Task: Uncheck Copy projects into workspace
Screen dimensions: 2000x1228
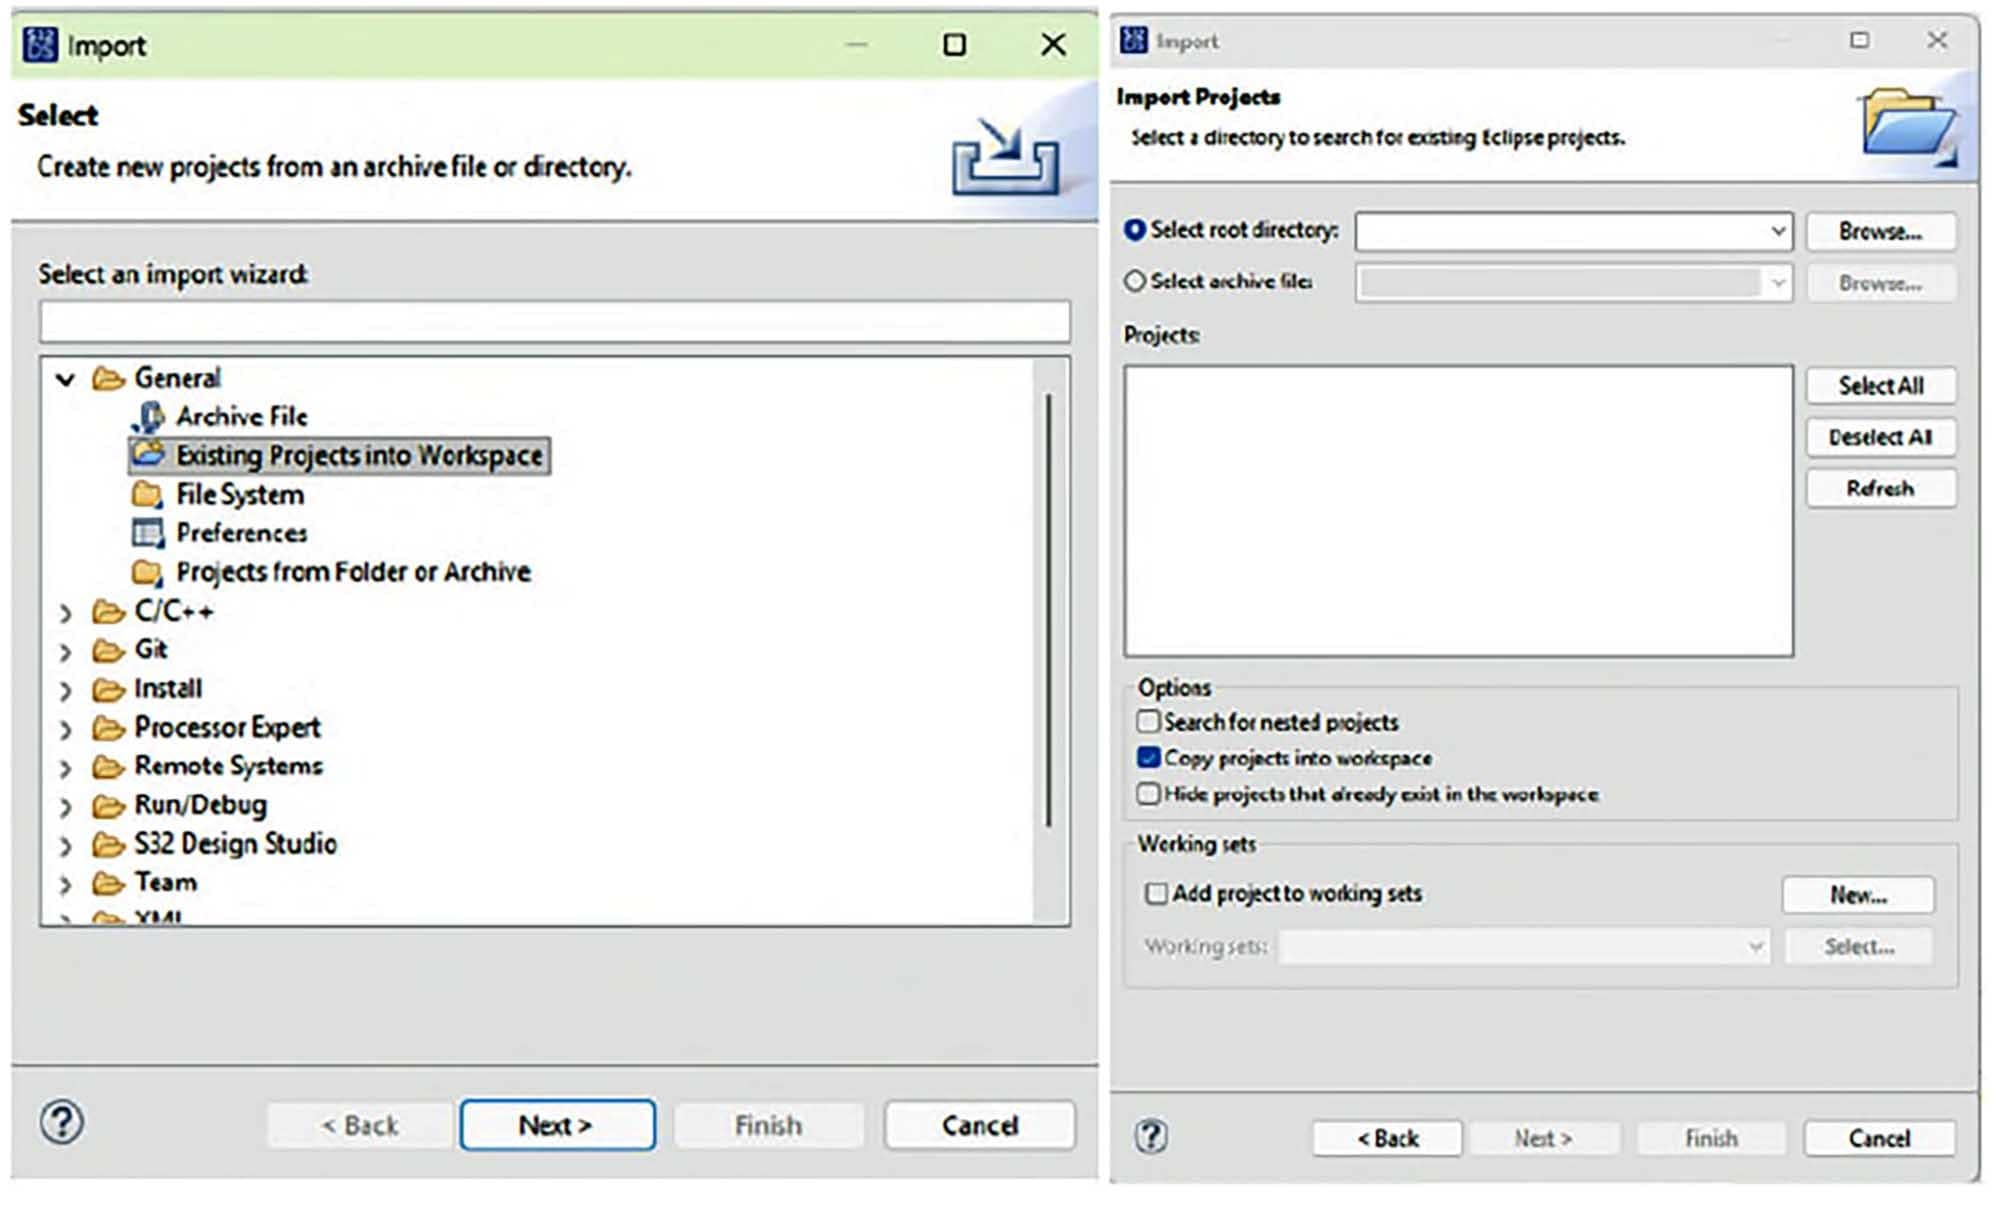Action: pyautogui.click(x=1148, y=757)
